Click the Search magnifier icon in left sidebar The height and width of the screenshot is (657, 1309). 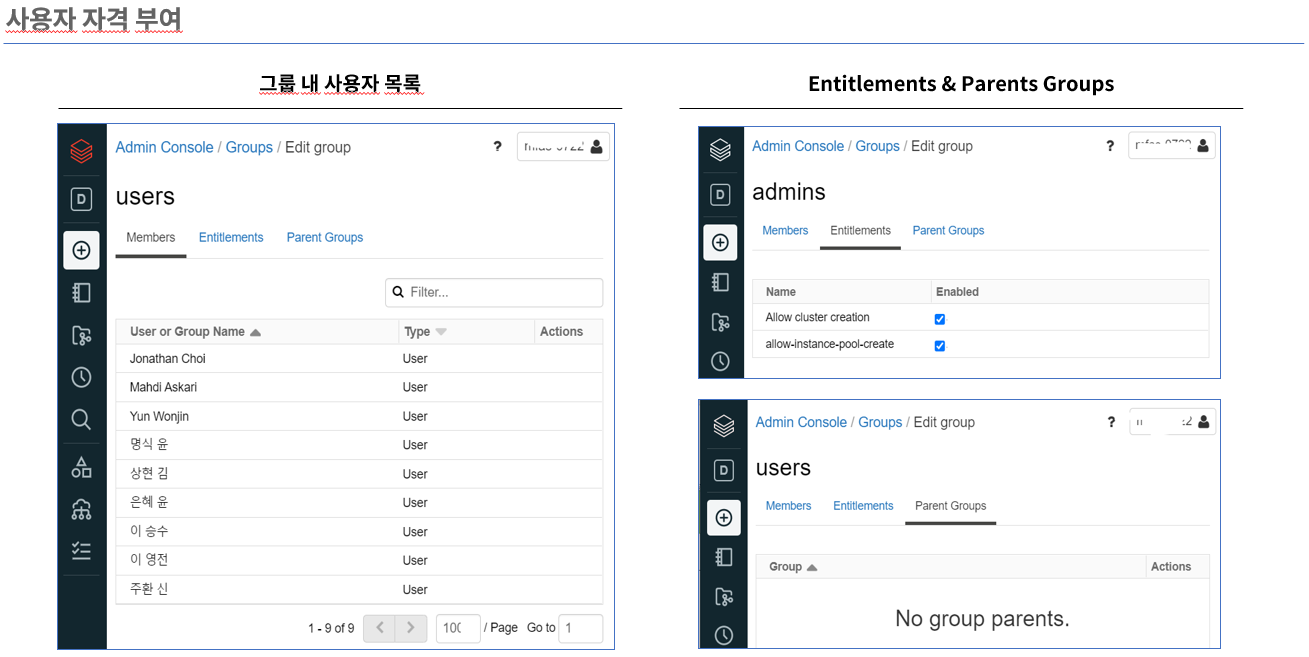(82, 420)
